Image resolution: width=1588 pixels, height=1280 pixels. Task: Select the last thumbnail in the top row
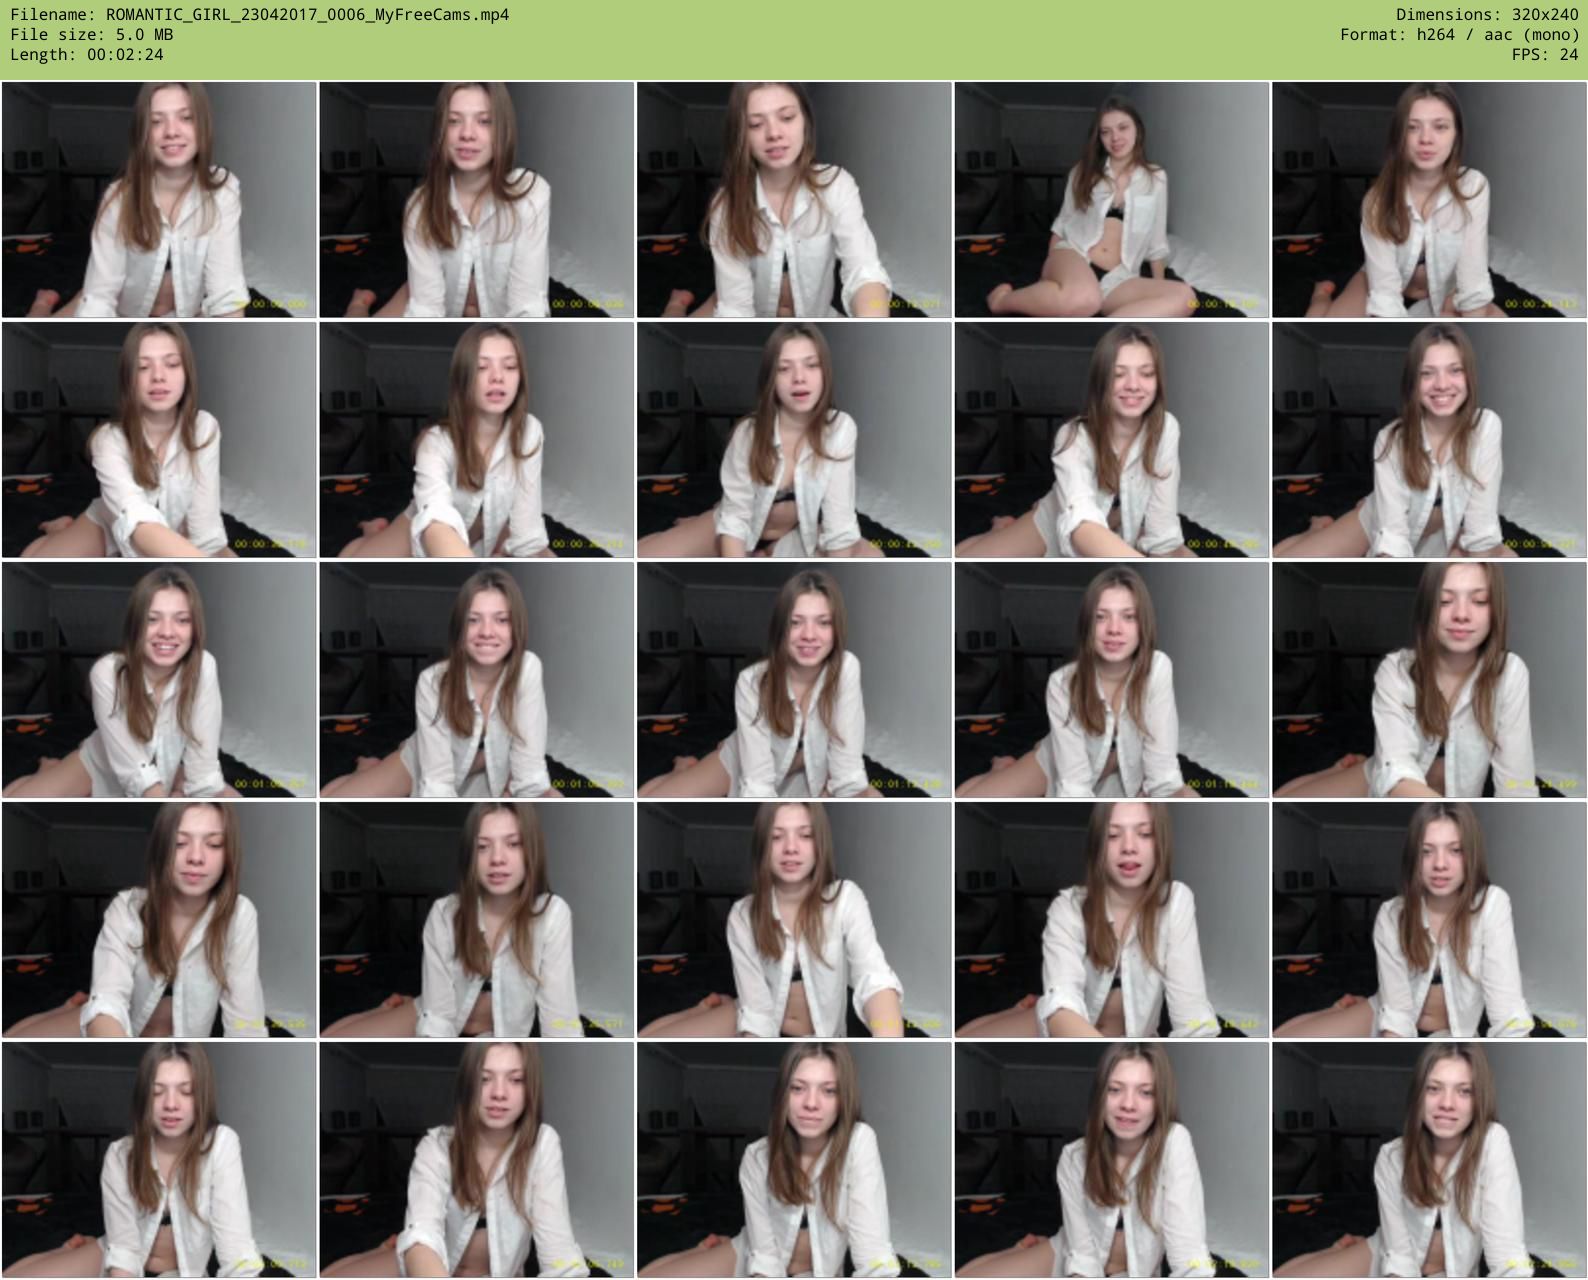1429,200
